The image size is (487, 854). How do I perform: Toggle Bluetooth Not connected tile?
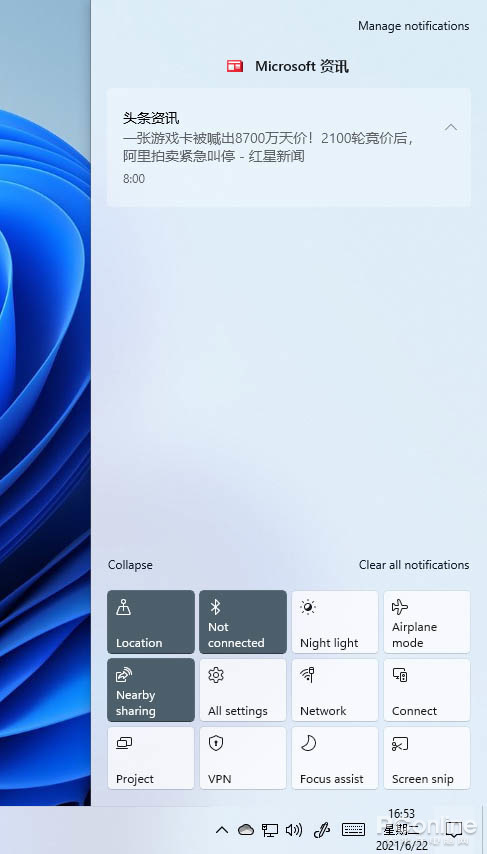pos(243,621)
